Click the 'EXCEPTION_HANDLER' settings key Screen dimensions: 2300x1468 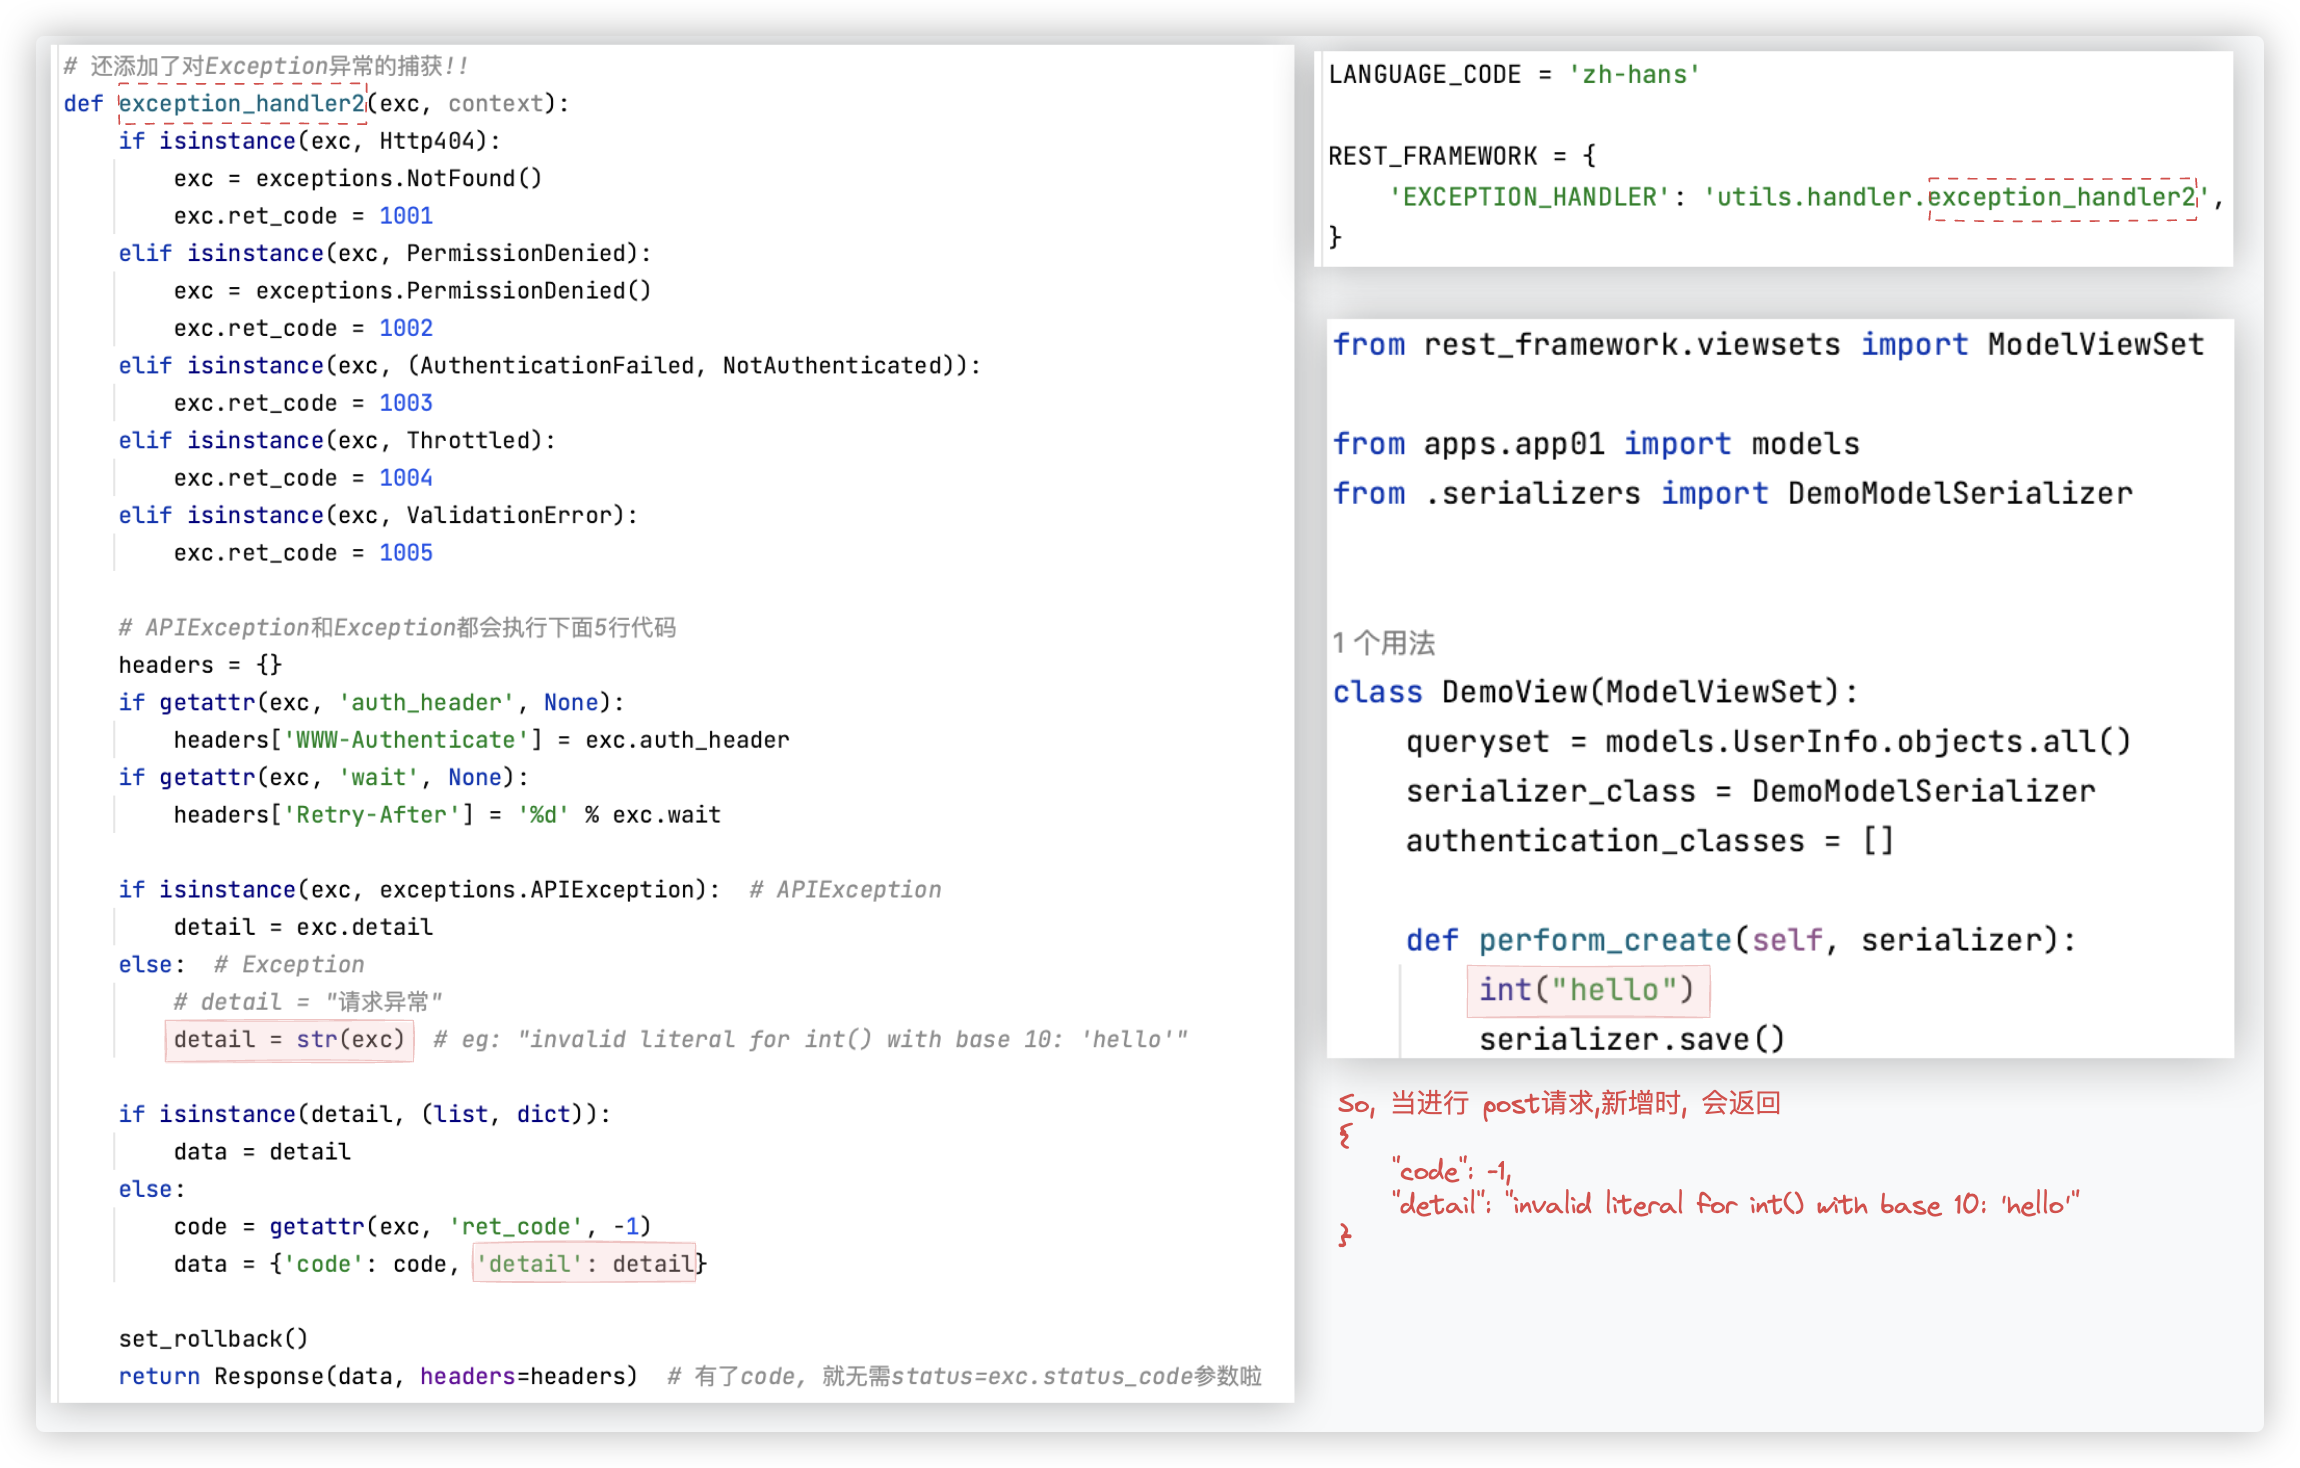1529,197
